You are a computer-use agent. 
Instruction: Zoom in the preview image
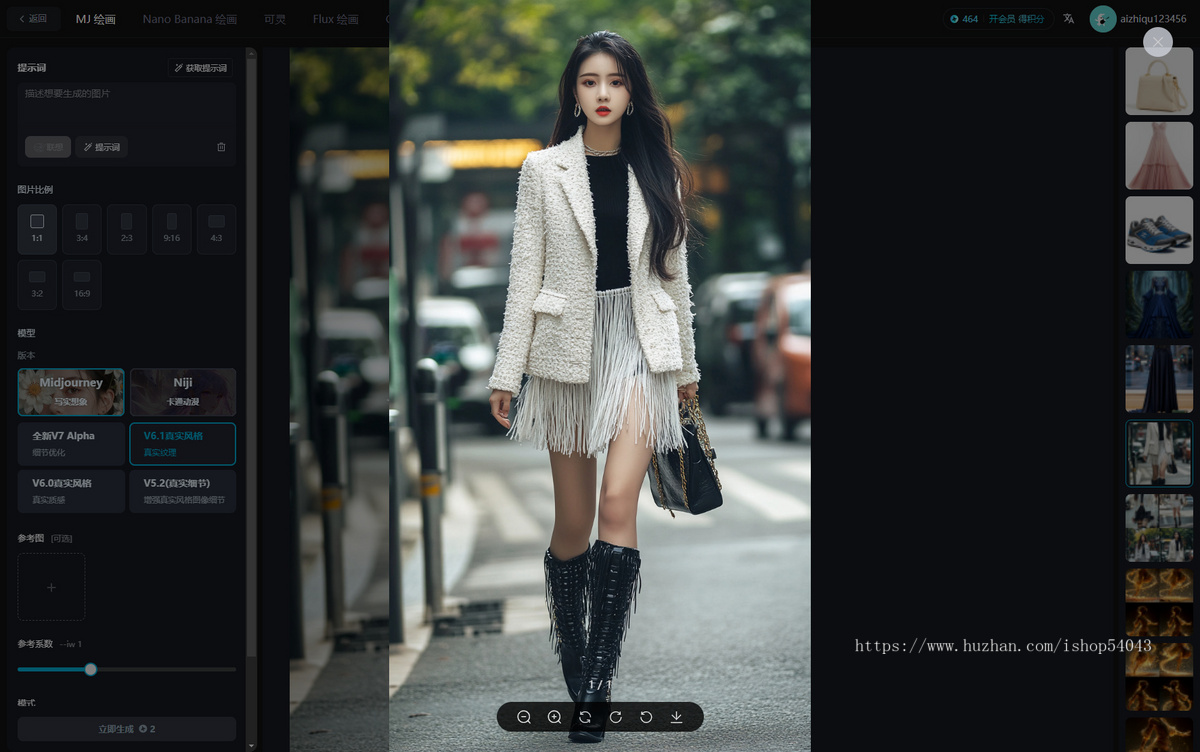[x=554, y=717]
